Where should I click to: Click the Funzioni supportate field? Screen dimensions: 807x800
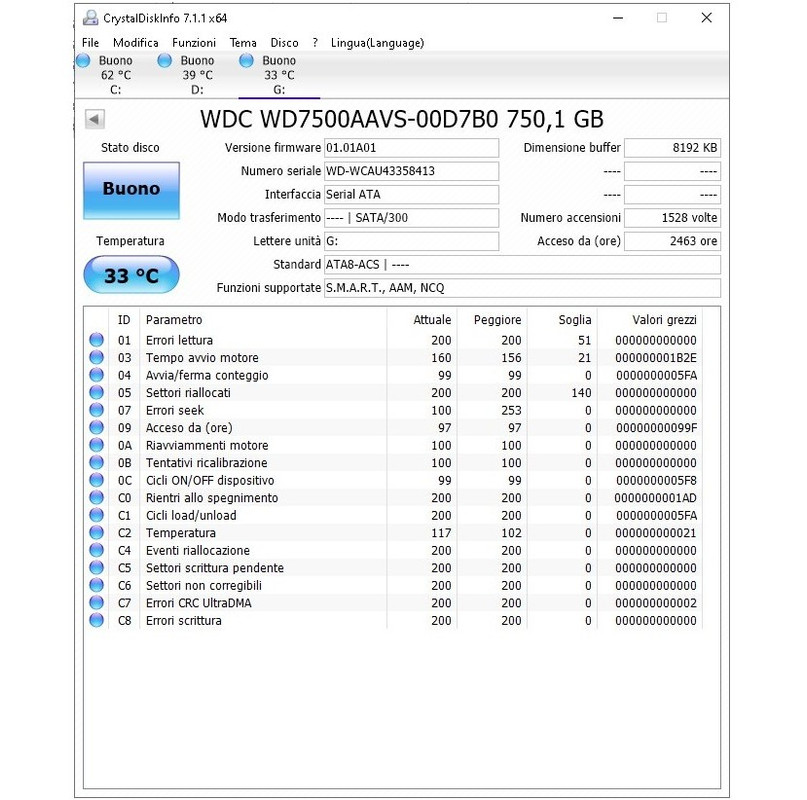pyautogui.click(x=522, y=288)
